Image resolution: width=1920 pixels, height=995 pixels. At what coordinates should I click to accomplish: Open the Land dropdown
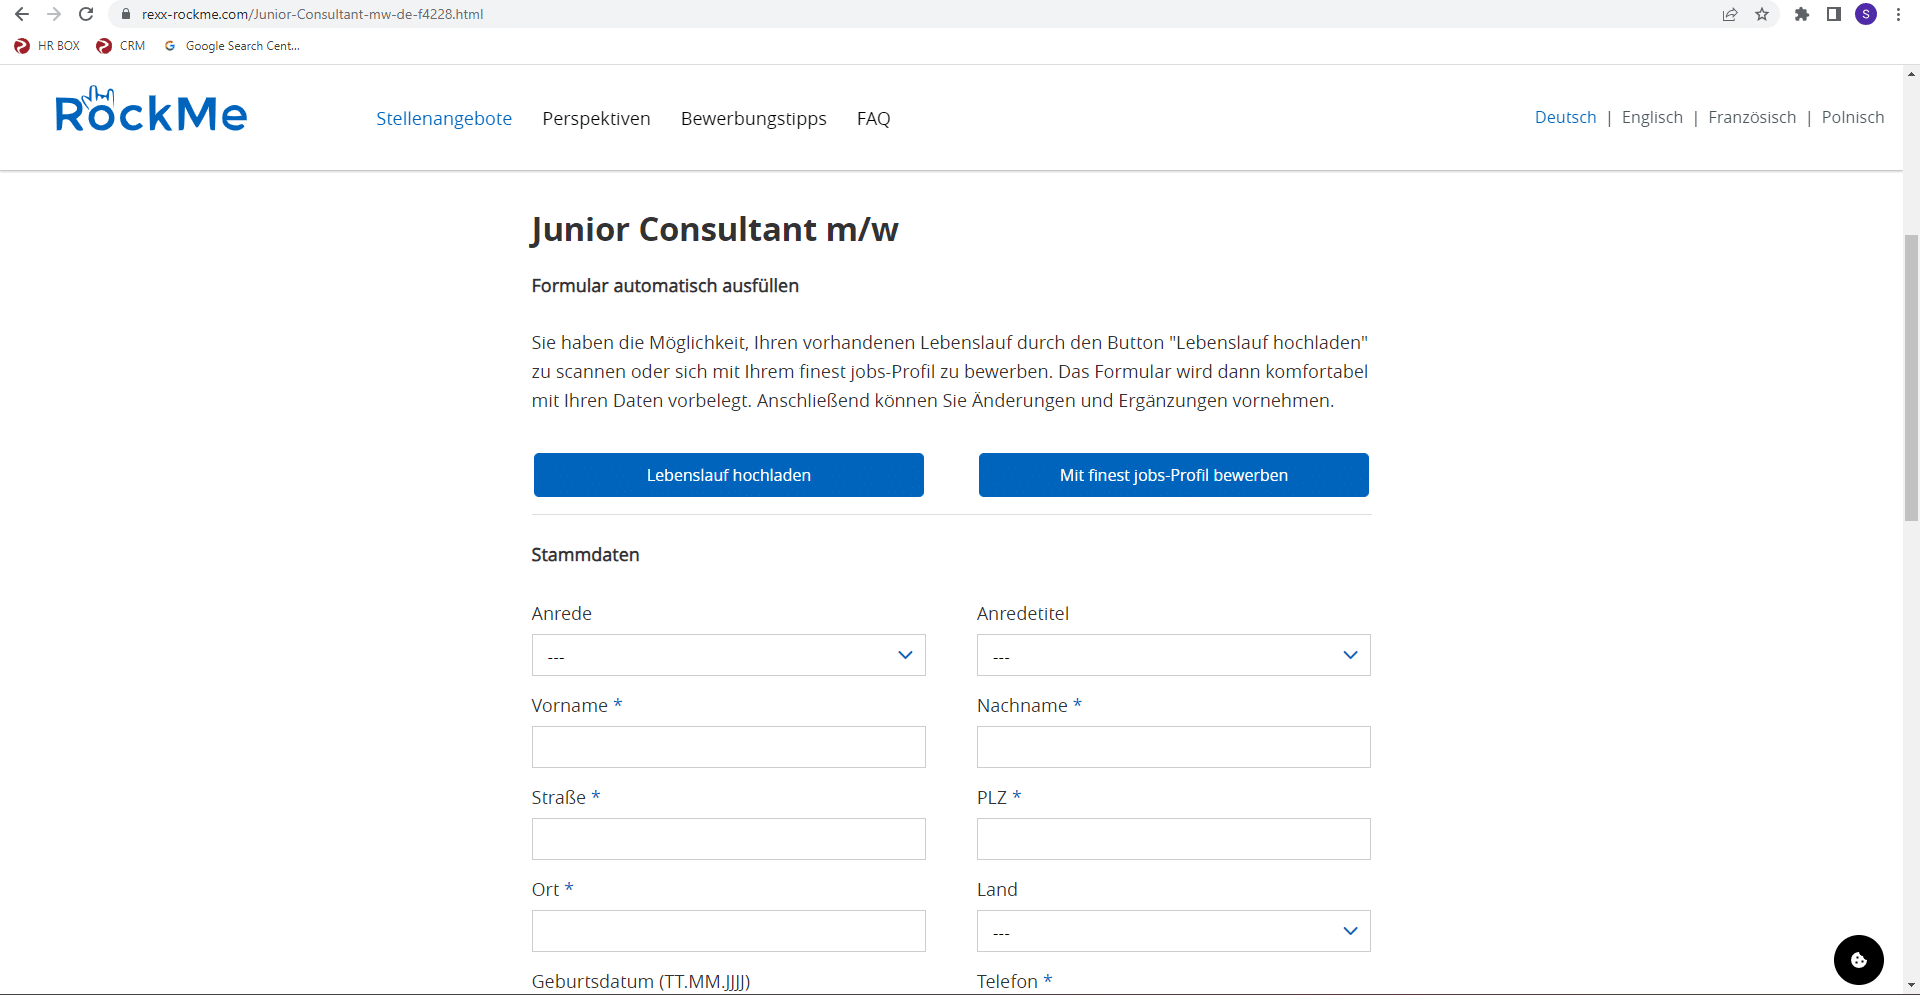click(1173, 931)
